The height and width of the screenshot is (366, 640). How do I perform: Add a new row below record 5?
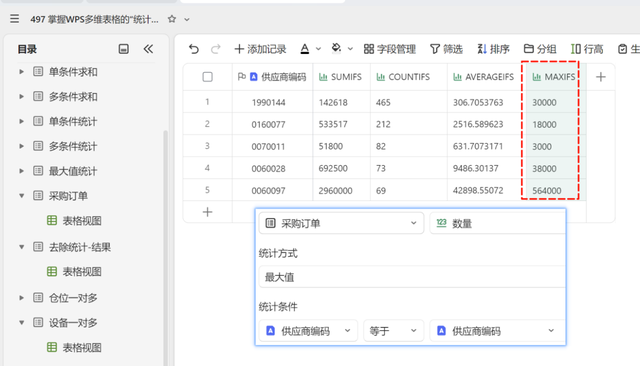207,212
